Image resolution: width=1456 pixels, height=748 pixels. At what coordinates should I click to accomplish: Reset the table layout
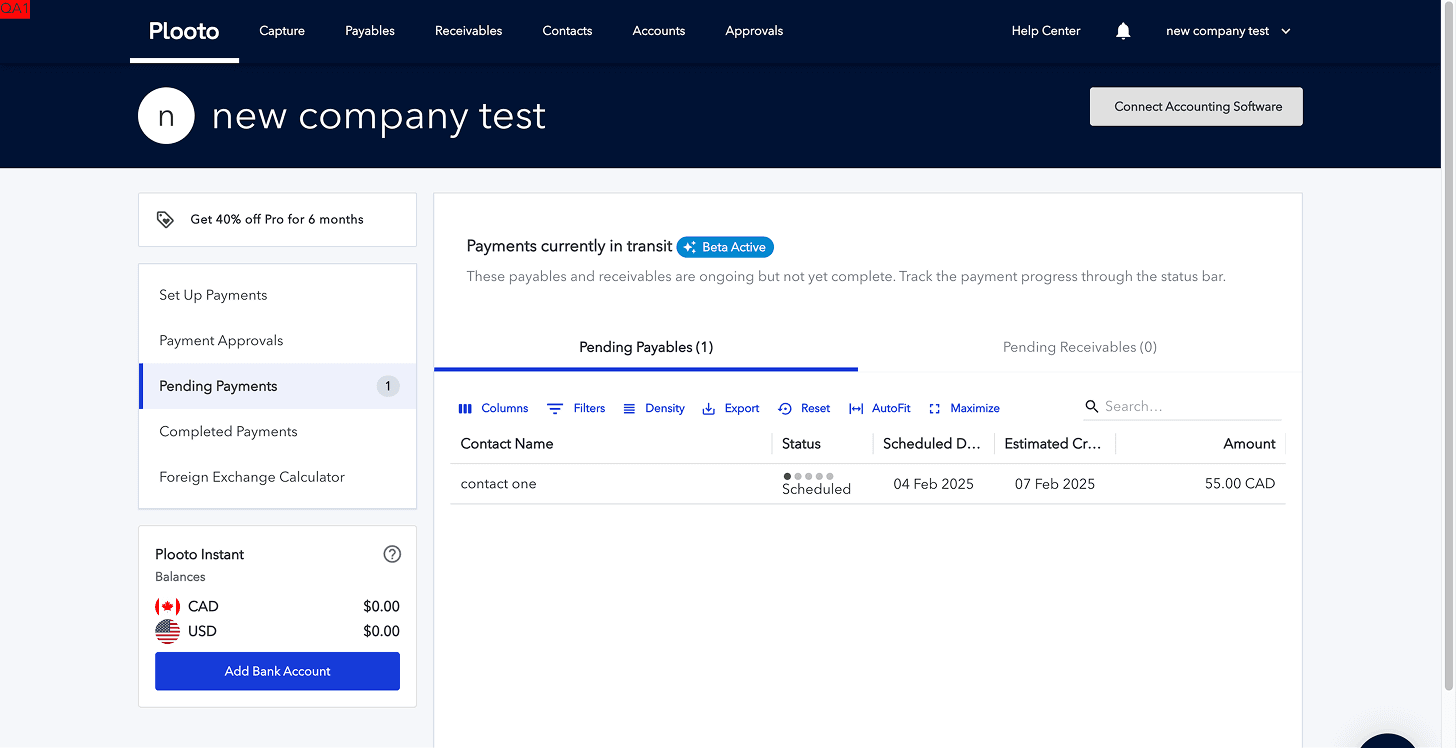click(x=804, y=408)
